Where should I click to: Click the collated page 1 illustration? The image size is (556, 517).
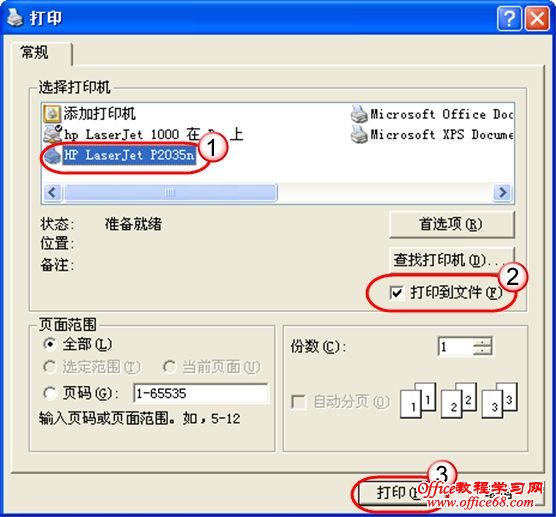point(418,400)
